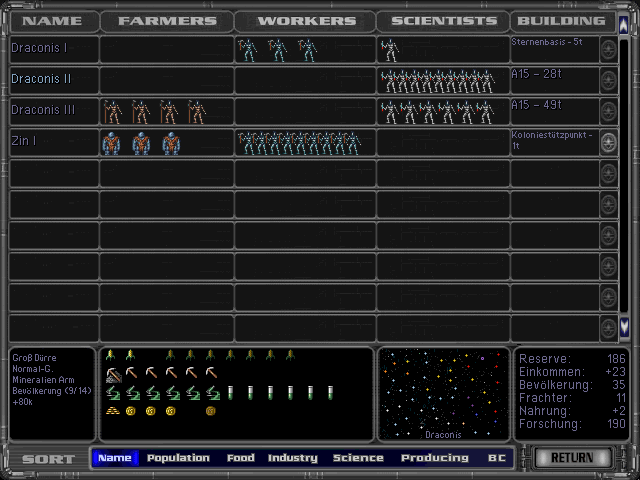Click the Draconis galaxy minimap
This screenshot has width=640, height=480.
tap(443, 393)
